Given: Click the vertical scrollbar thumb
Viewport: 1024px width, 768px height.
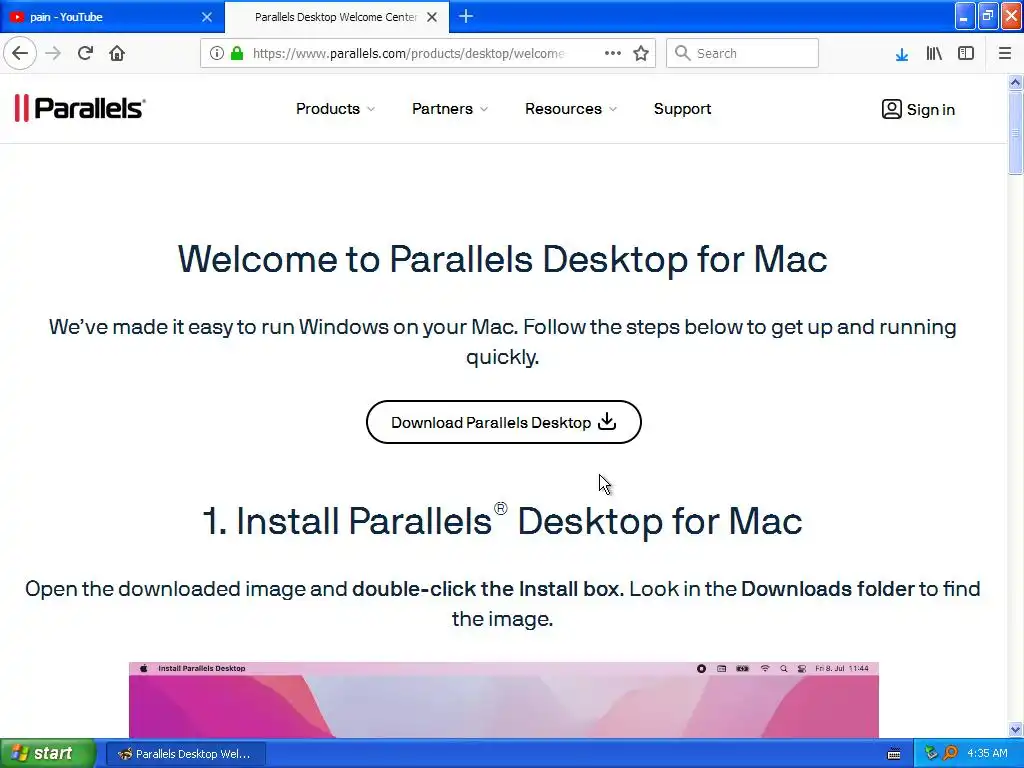Looking at the screenshot, I should point(1015,133).
